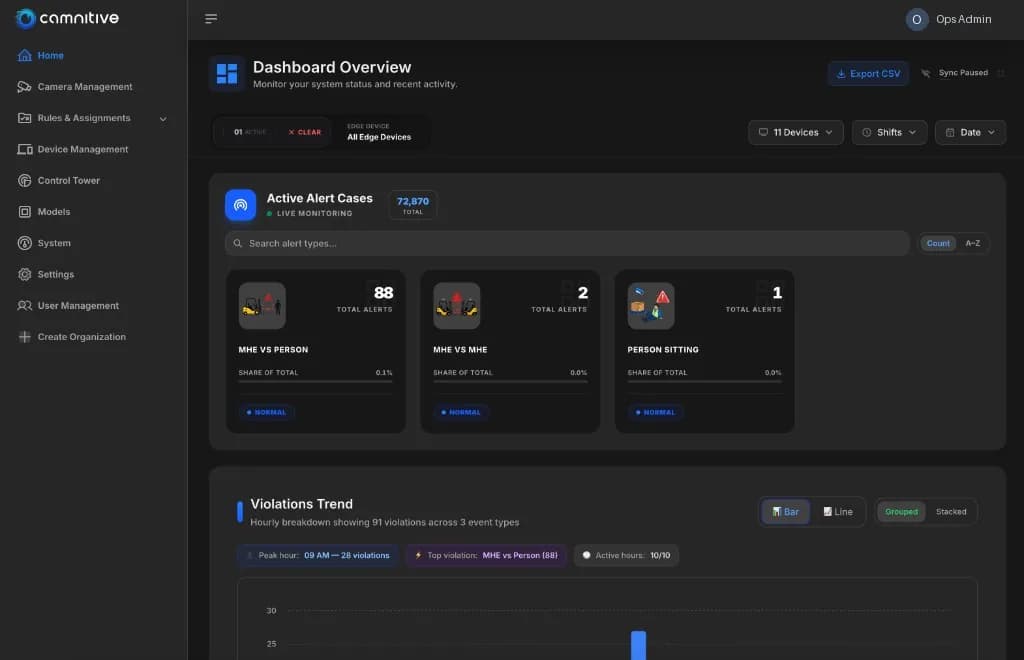Click the Device Management devices icon
The height and width of the screenshot is (660, 1024).
(x=25, y=149)
